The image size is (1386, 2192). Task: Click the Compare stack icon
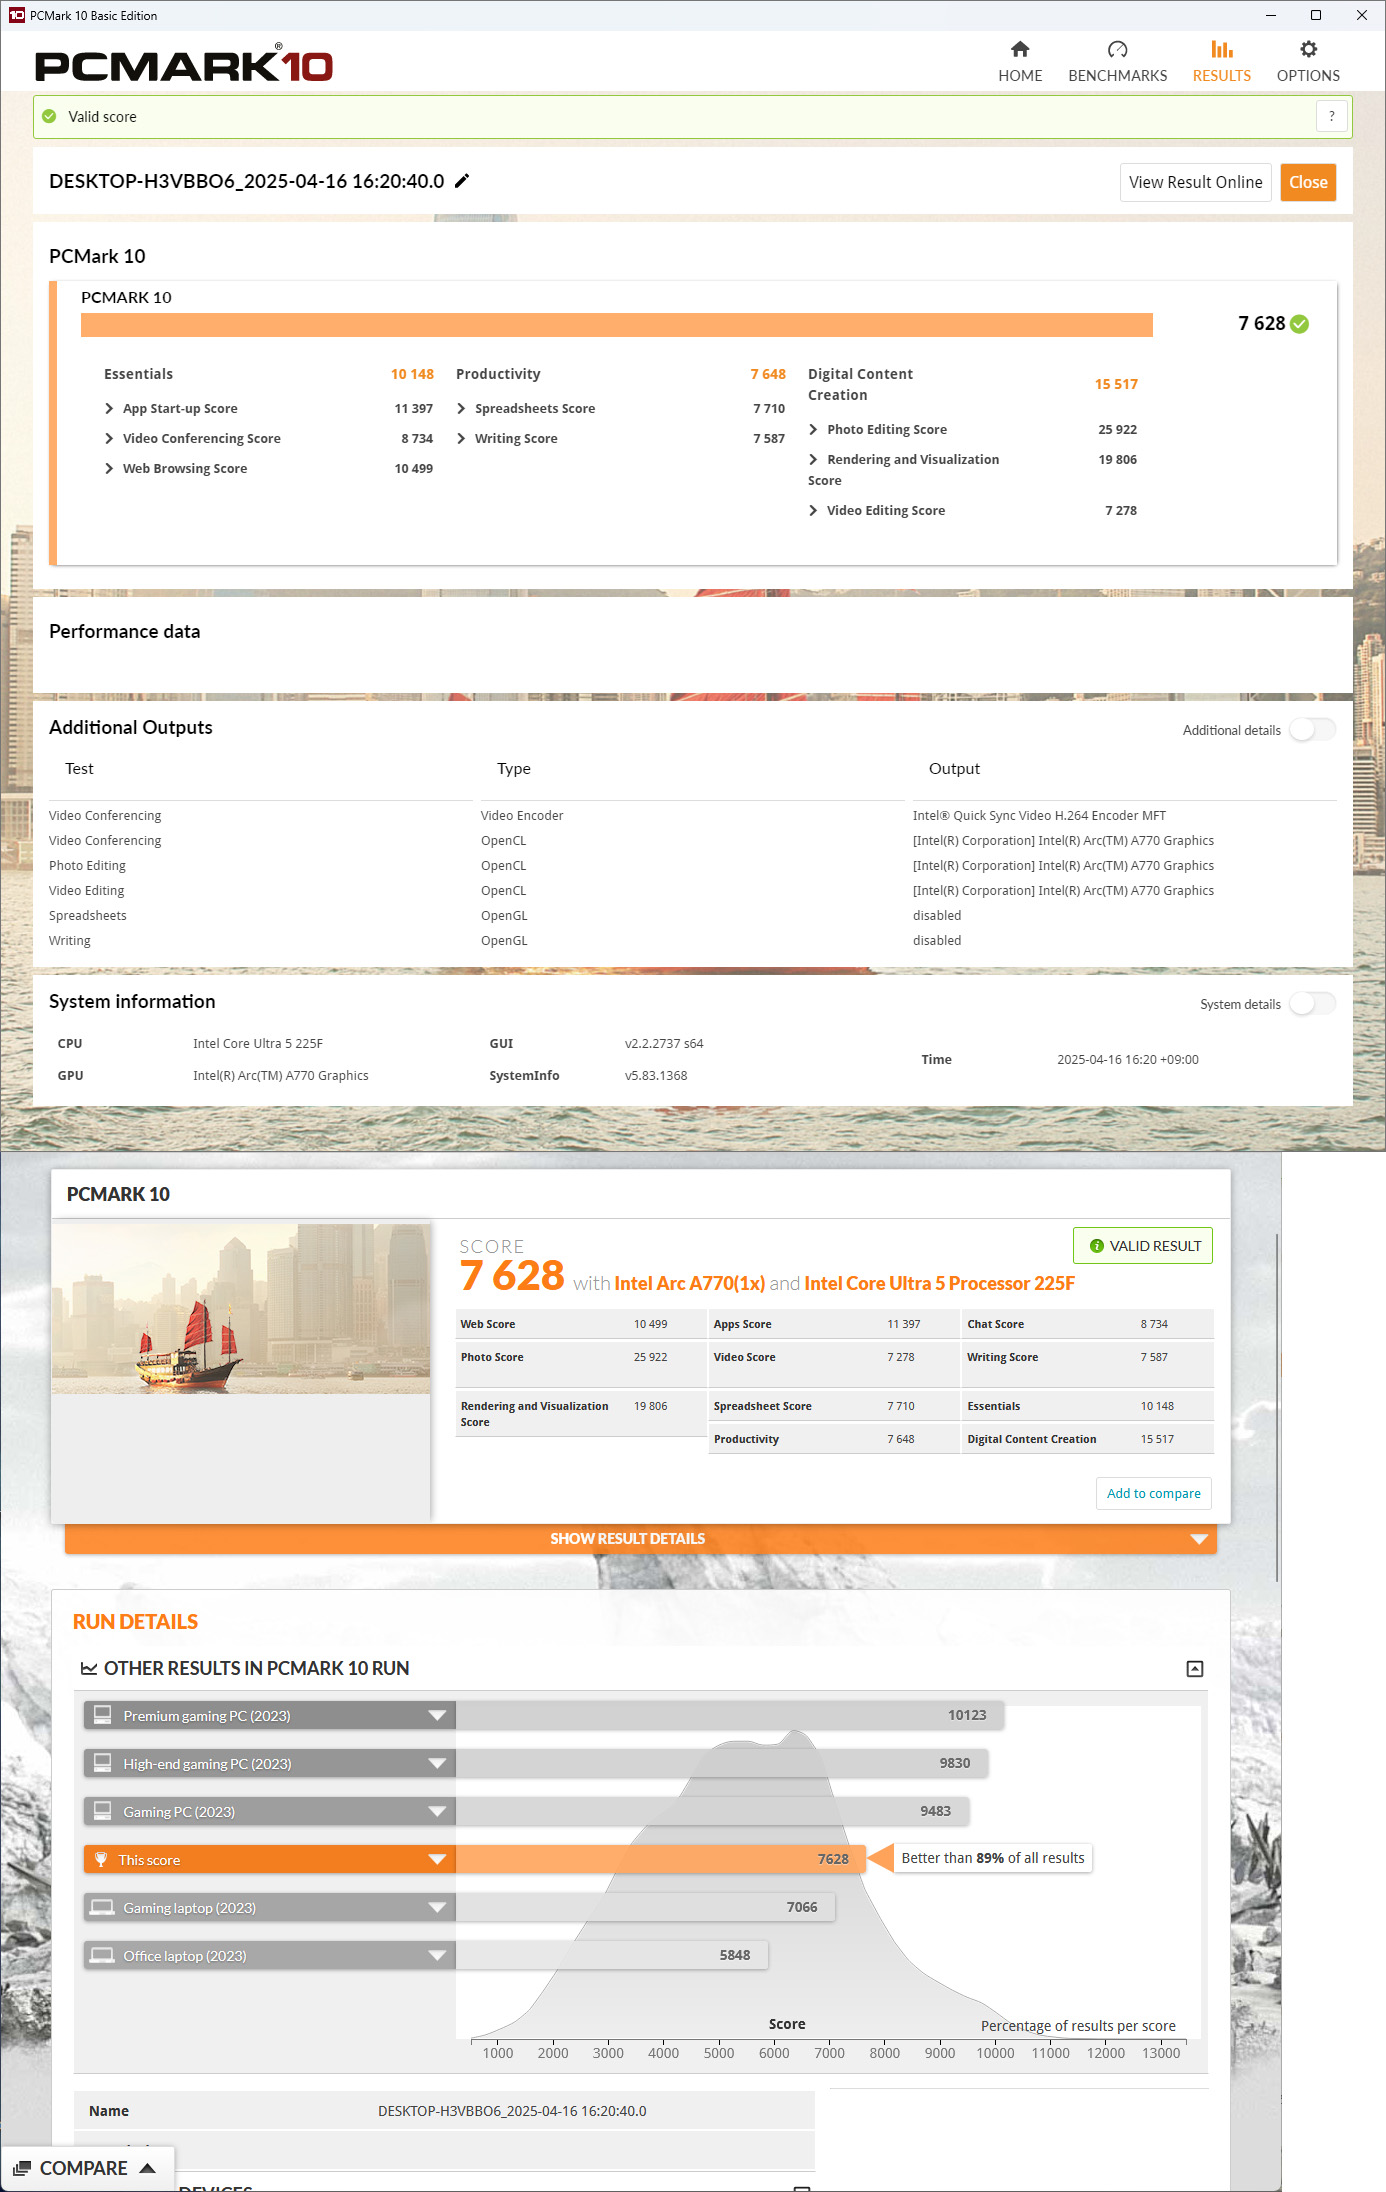coord(22,2168)
